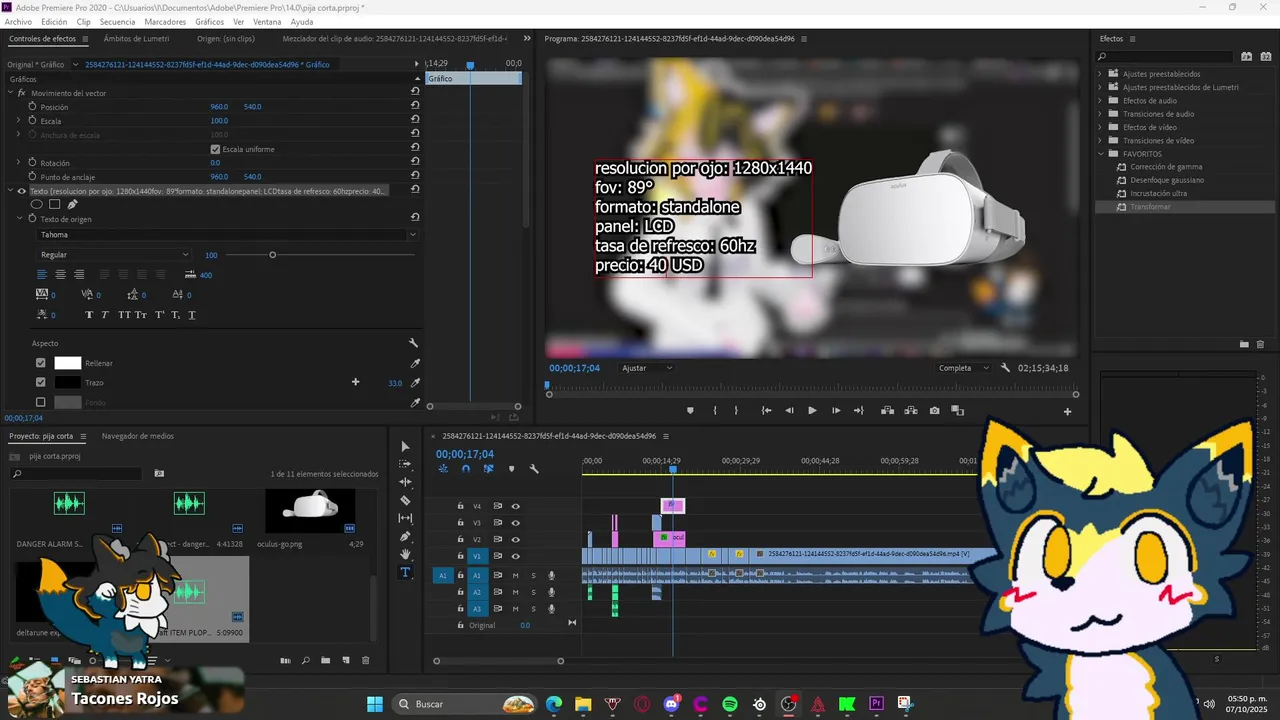Open Marcadores menu
Viewport: 1280px width, 720px height.
[x=165, y=21]
